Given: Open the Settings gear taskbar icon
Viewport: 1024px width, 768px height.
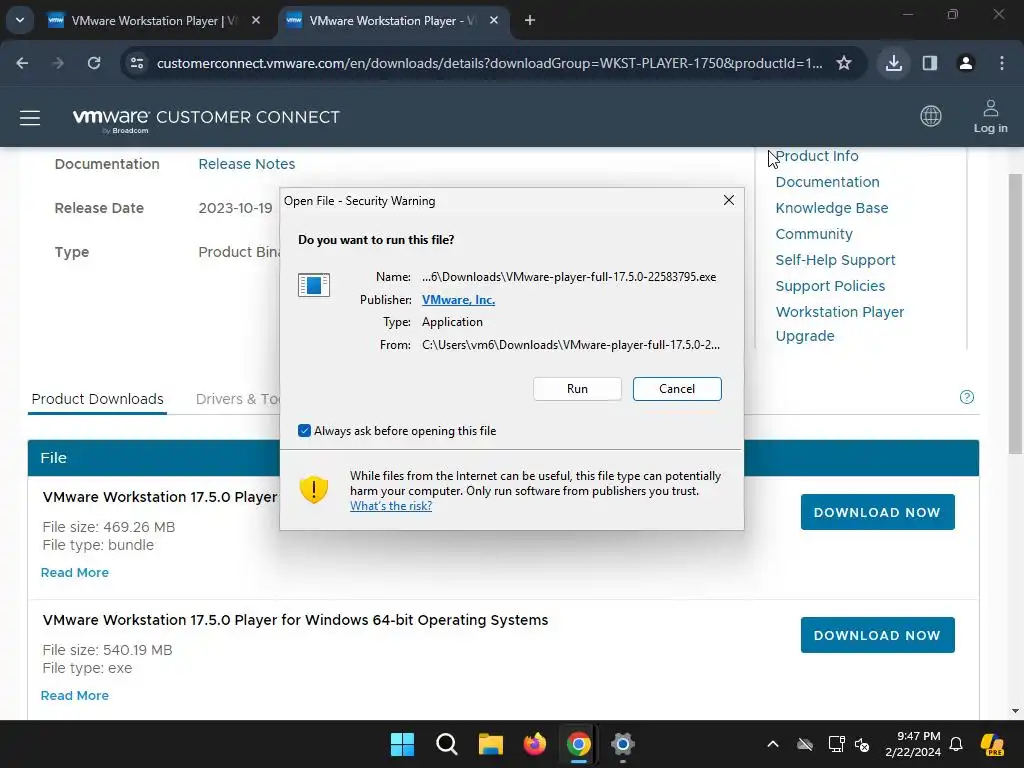Looking at the screenshot, I should pos(623,744).
